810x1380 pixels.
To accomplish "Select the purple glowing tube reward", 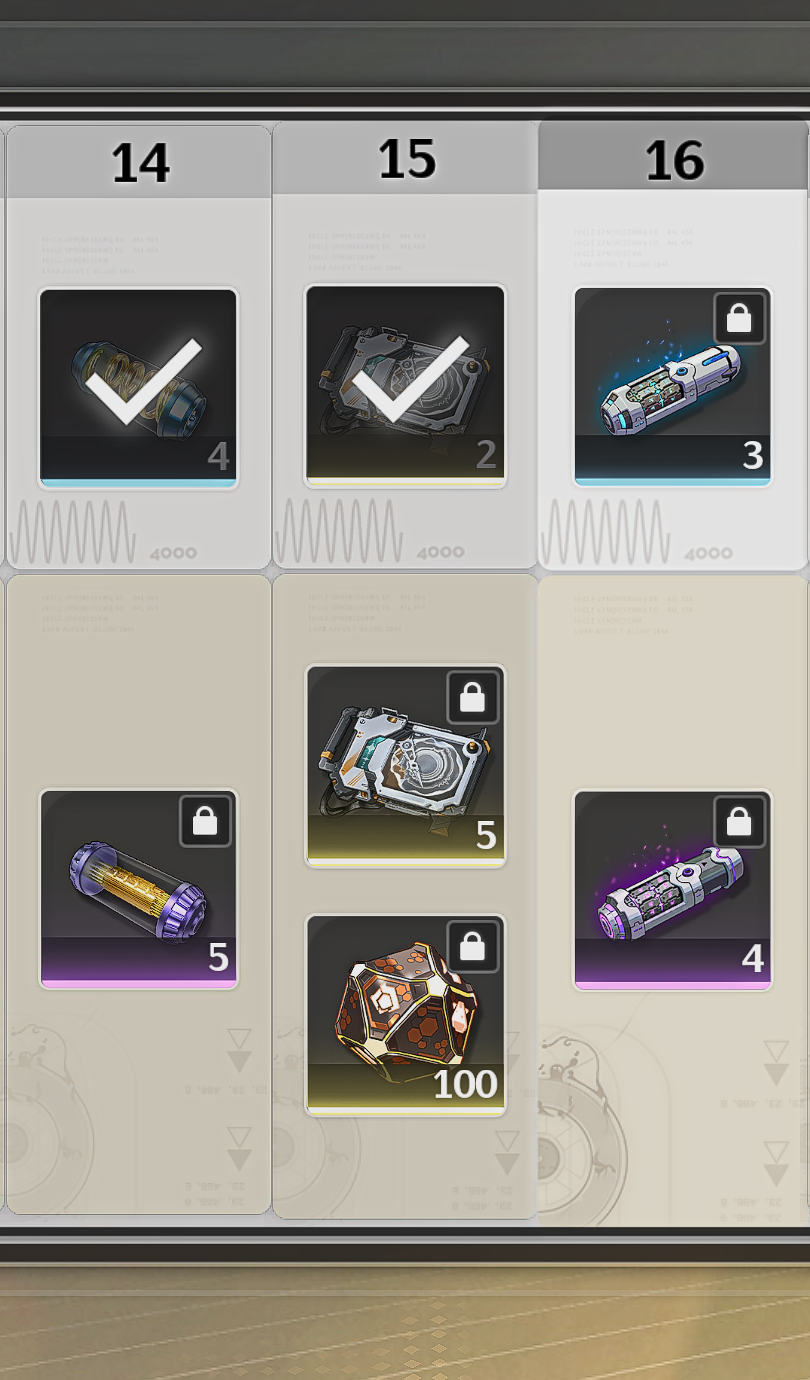I will click(x=673, y=890).
